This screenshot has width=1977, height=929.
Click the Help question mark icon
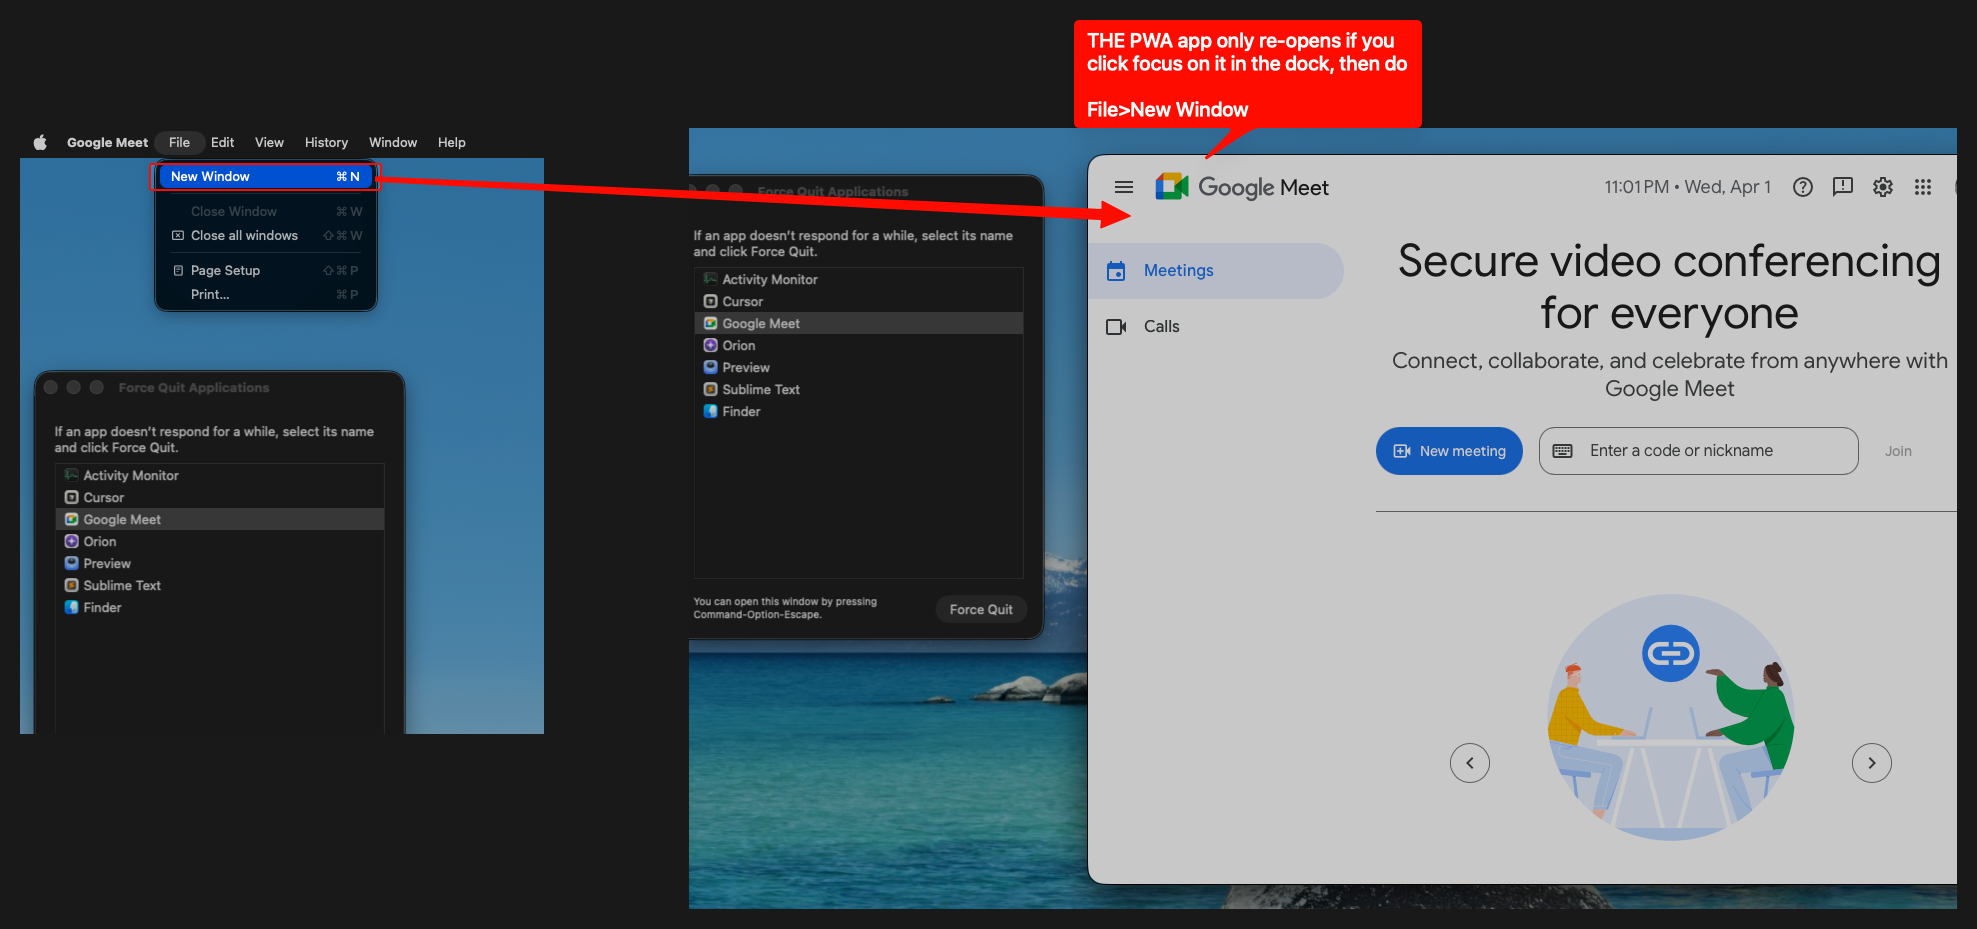[1802, 187]
